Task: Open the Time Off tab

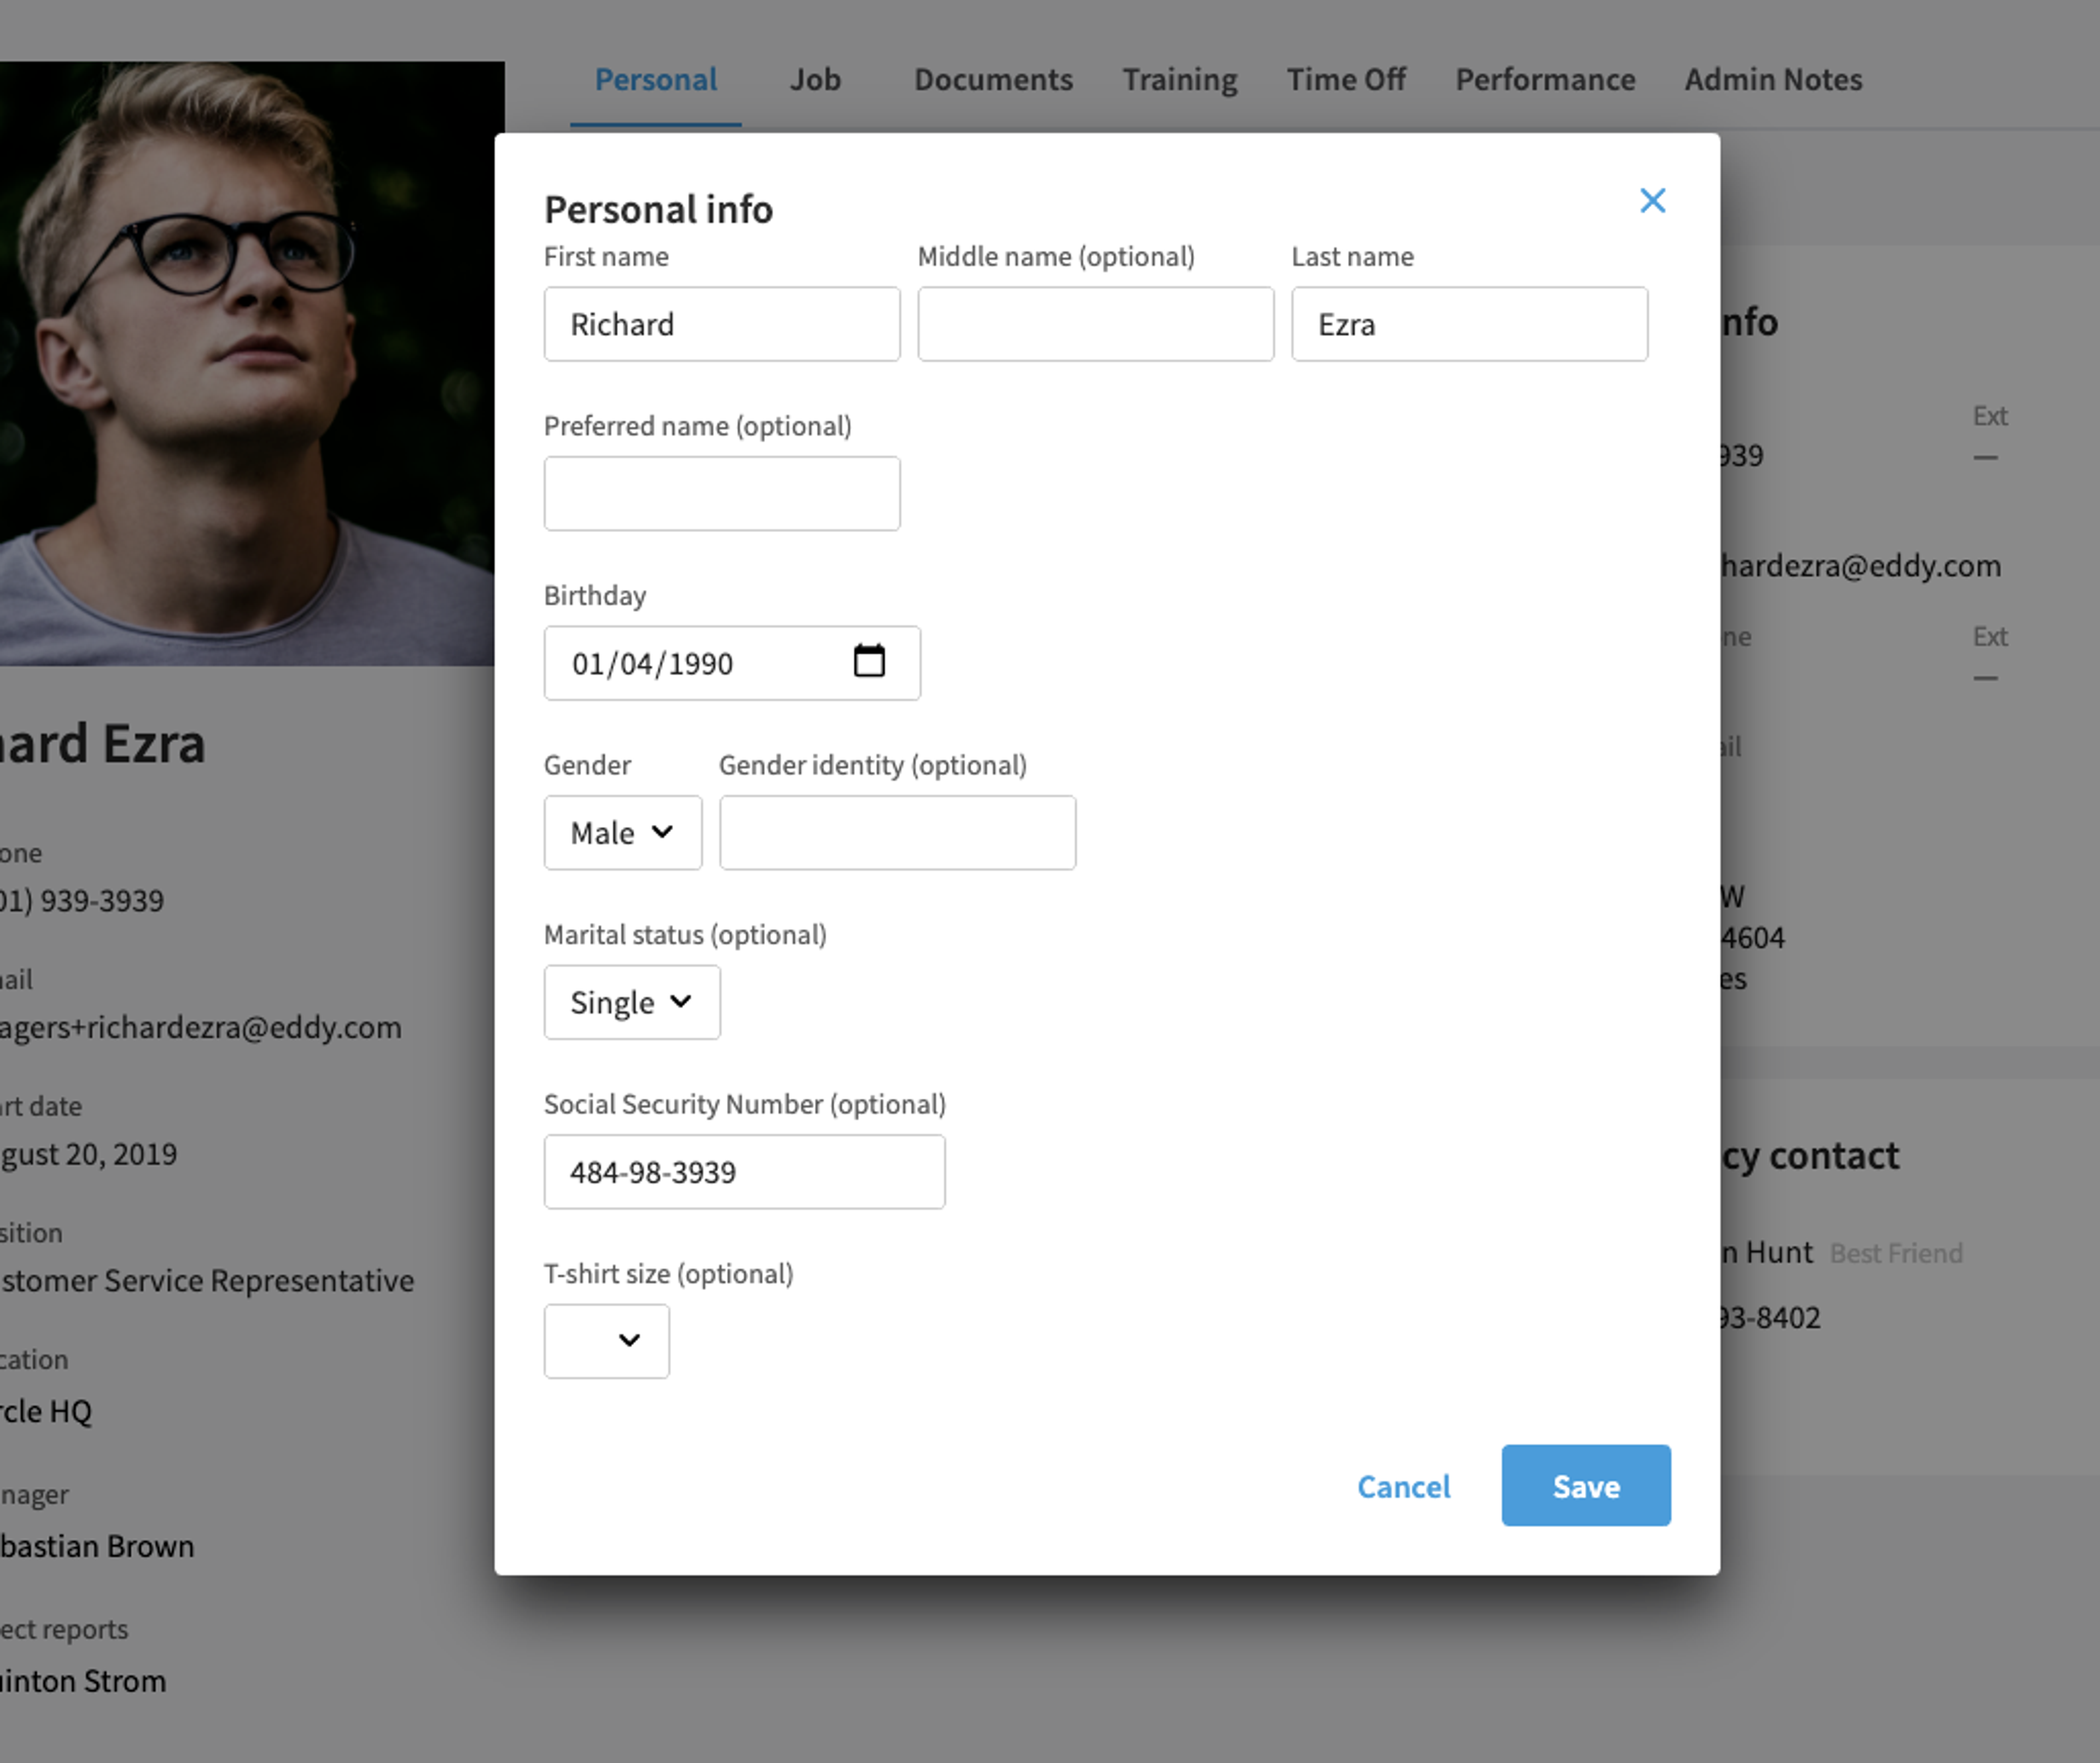Action: 1346,79
